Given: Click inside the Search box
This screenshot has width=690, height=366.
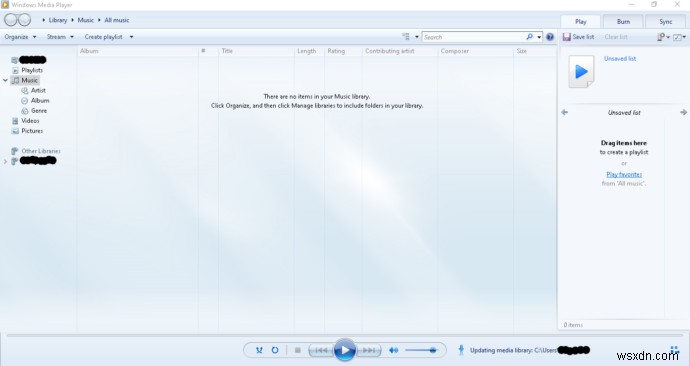Looking at the screenshot, I should (473, 37).
